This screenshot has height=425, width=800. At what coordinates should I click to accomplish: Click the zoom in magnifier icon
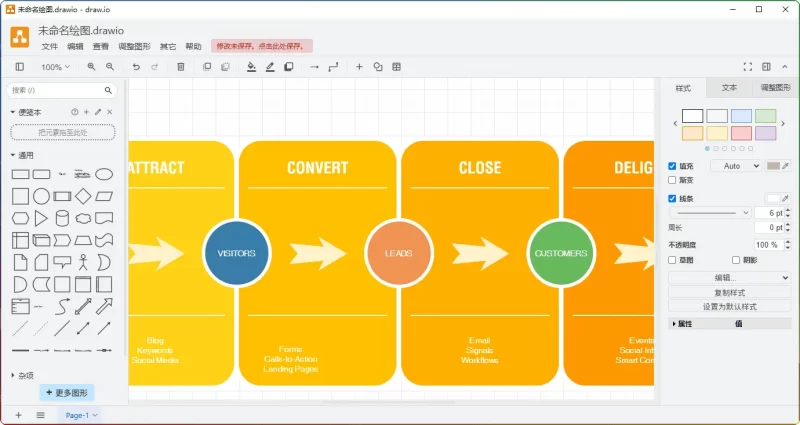[92, 67]
